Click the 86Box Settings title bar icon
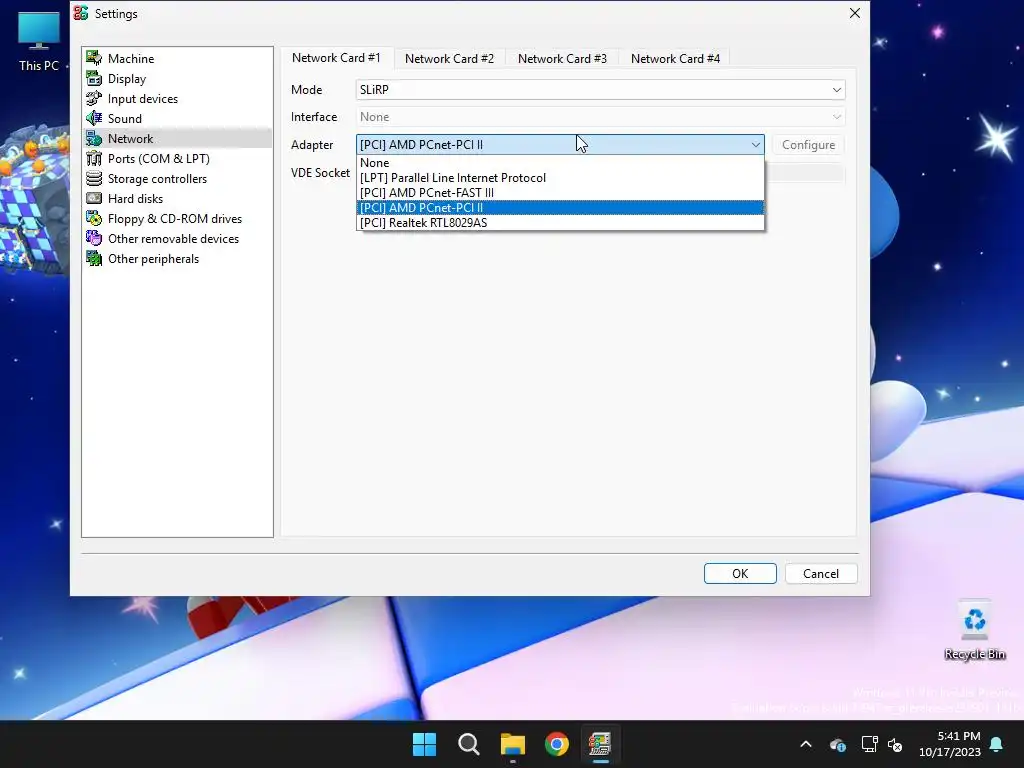Screen dimensions: 1024x768 coord(81,13)
